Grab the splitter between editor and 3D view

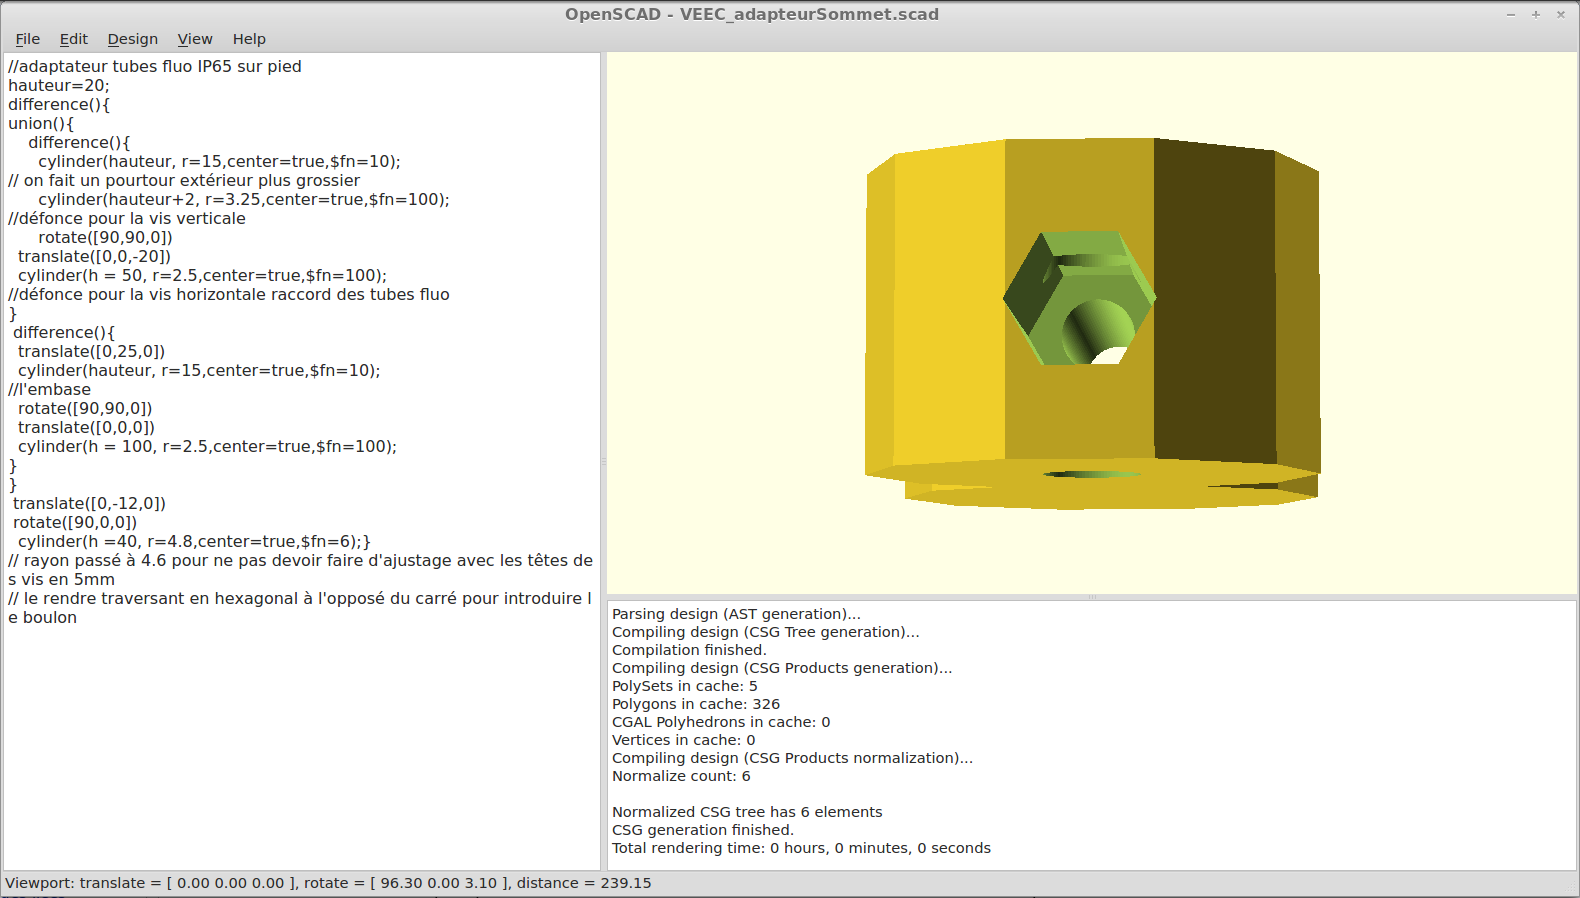point(603,462)
